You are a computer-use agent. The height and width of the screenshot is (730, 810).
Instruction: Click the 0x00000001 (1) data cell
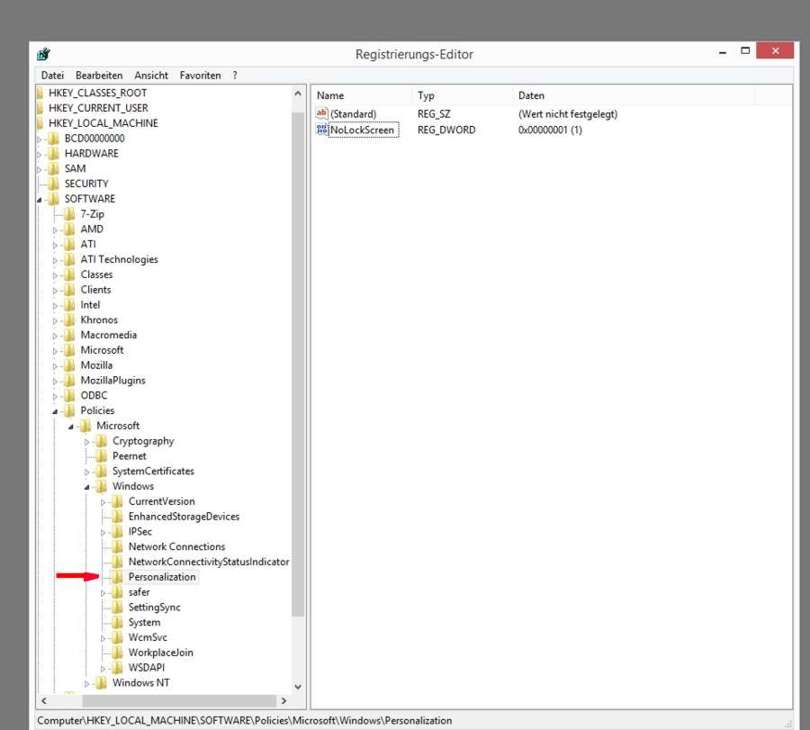[x=550, y=130]
